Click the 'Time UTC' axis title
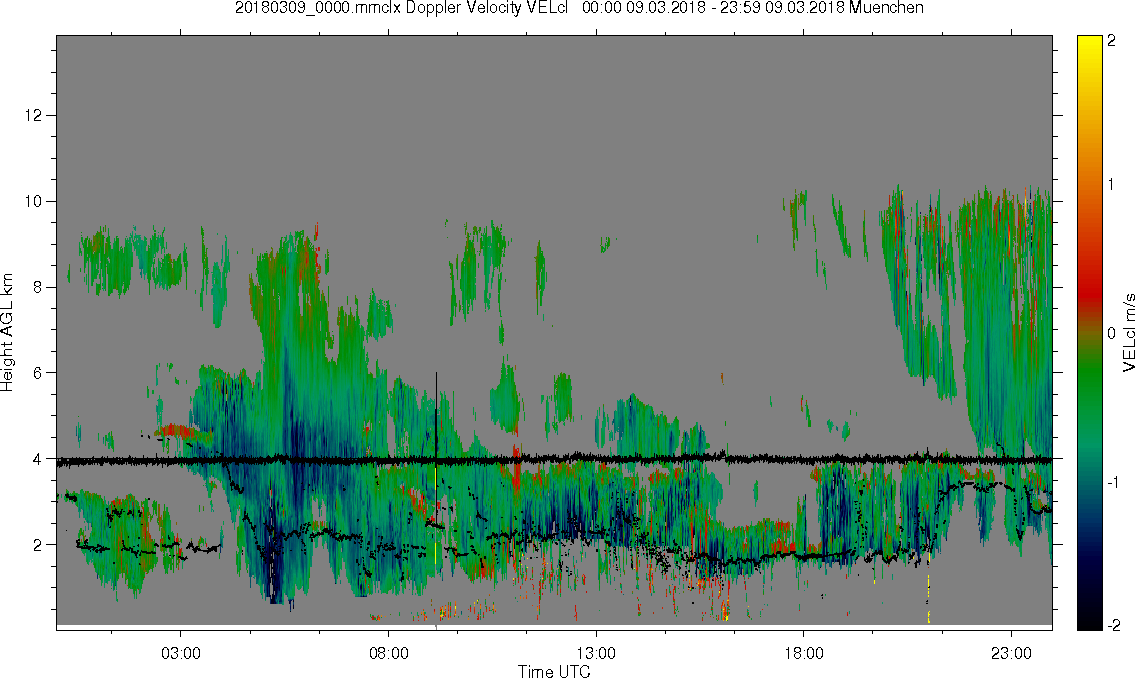The height and width of the screenshot is (678, 1135). (x=554, y=671)
